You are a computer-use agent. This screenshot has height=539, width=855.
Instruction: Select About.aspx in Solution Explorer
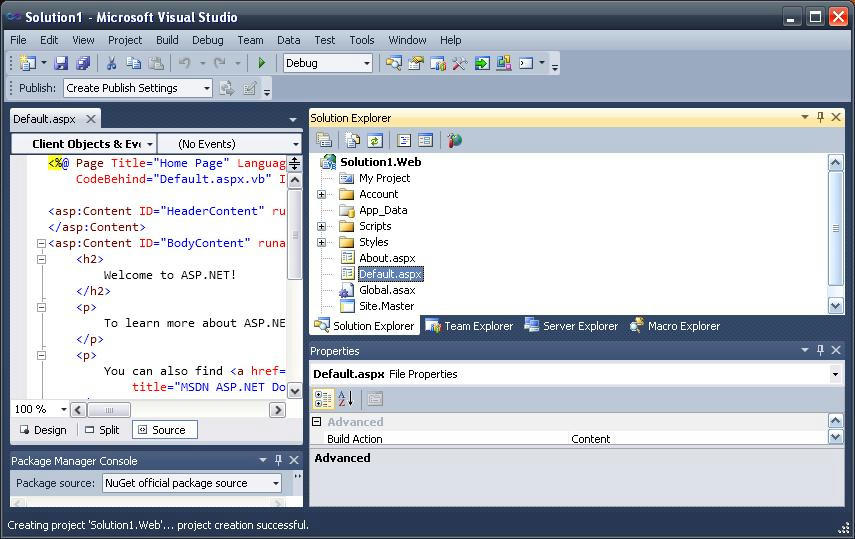coord(387,259)
